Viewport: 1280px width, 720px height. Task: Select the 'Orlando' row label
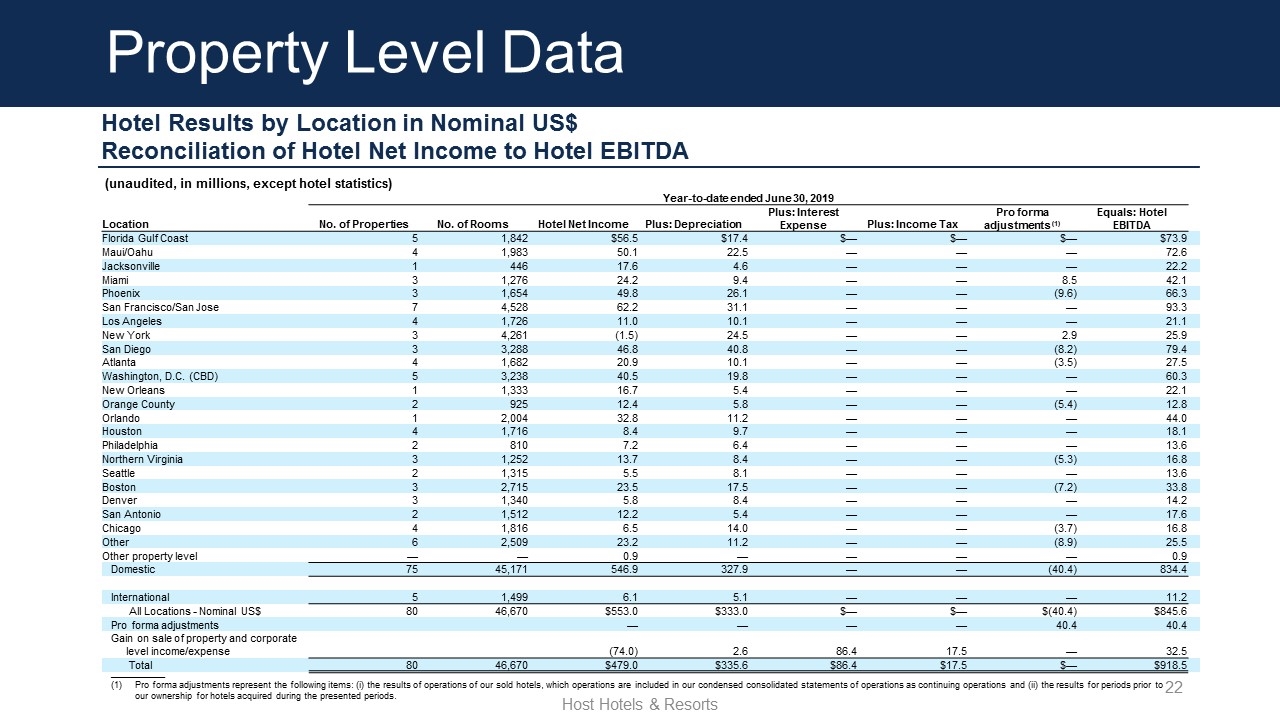click(119, 418)
